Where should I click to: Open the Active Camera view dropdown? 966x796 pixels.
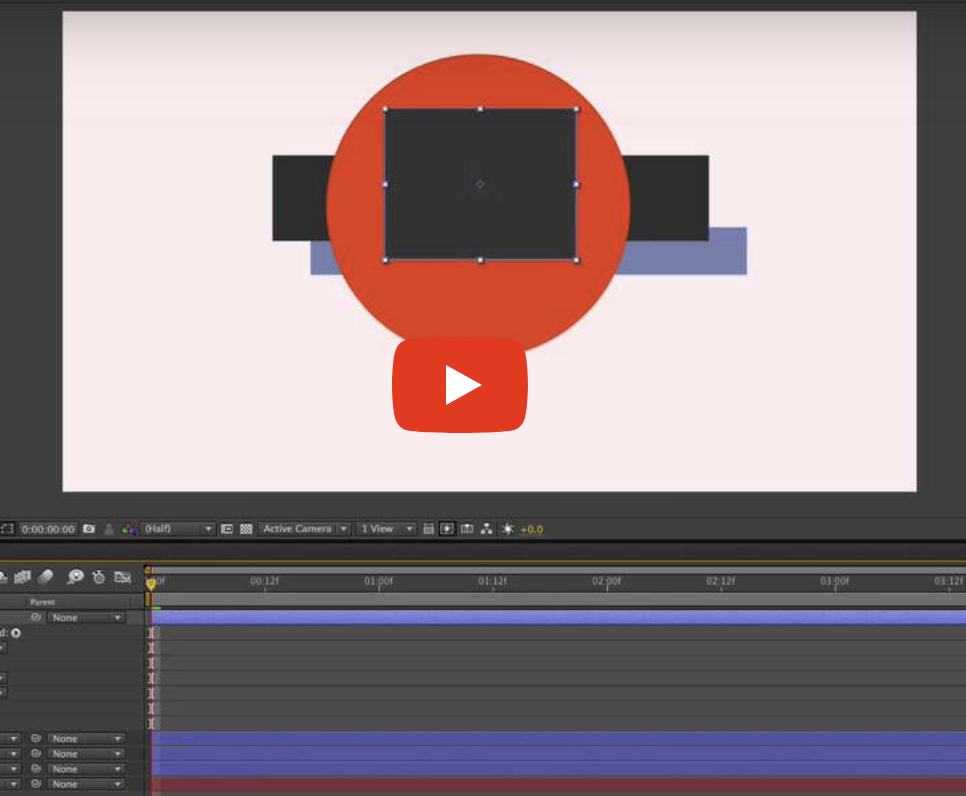point(300,529)
